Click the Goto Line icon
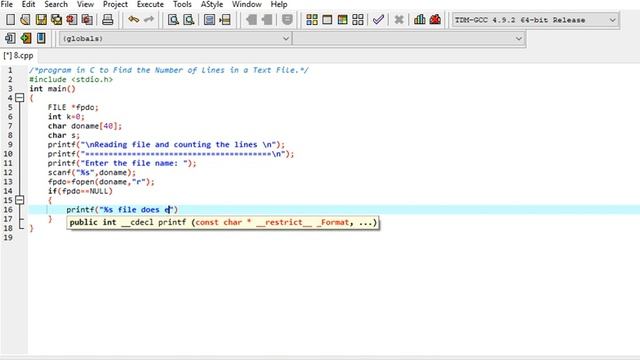Screen dimensions: 640x360 225,20
